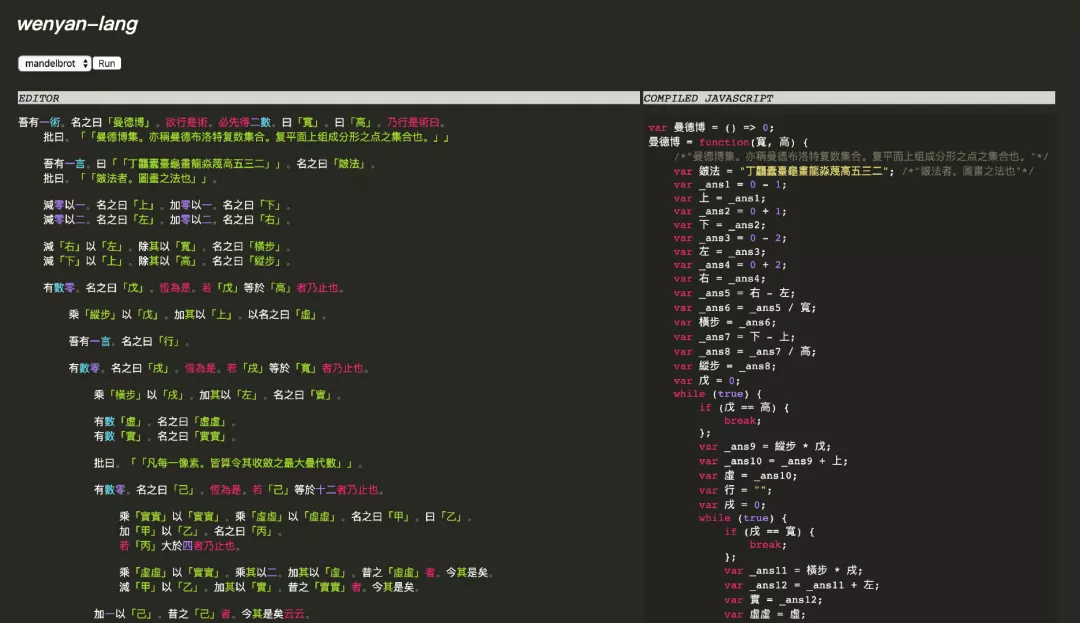Click compiled line with function(寬, 高)
1080x623 pixels.
coord(728,142)
